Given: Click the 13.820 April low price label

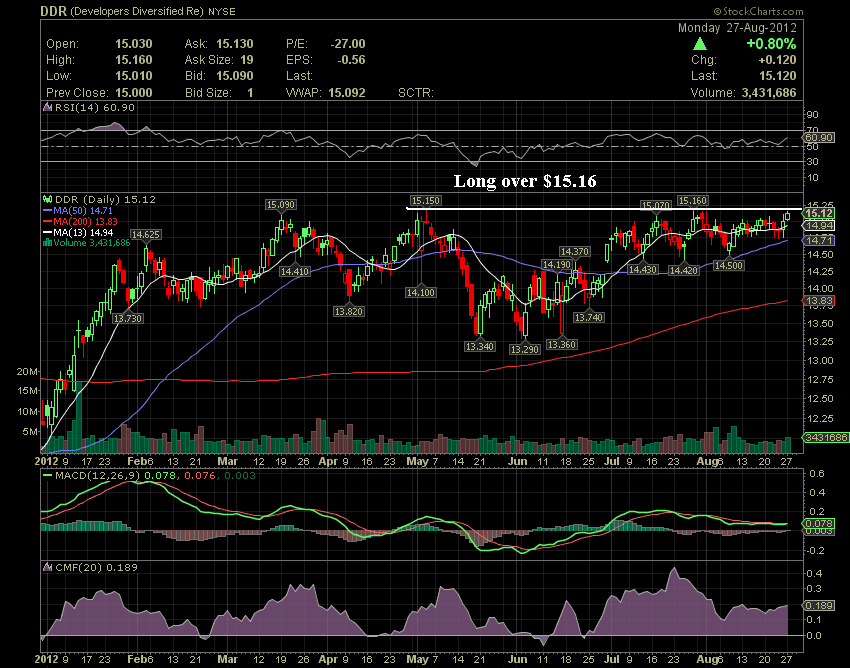Looking at the screenshot, I should click(x=349, y=311).
